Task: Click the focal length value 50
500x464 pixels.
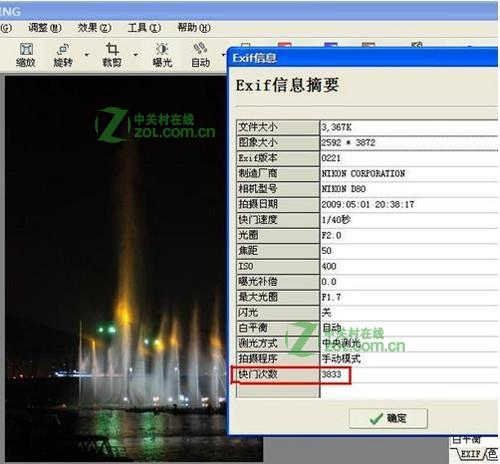Action: 327,251
